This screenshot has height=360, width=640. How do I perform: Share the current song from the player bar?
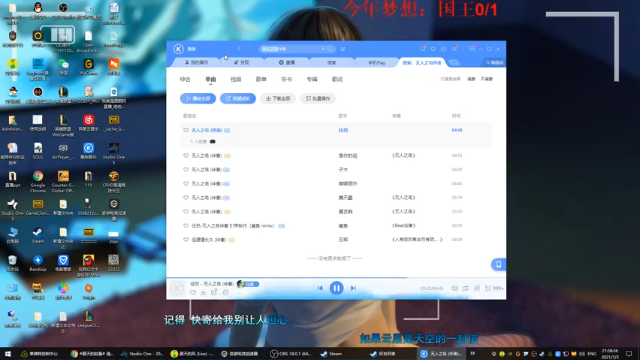(214, 292)
